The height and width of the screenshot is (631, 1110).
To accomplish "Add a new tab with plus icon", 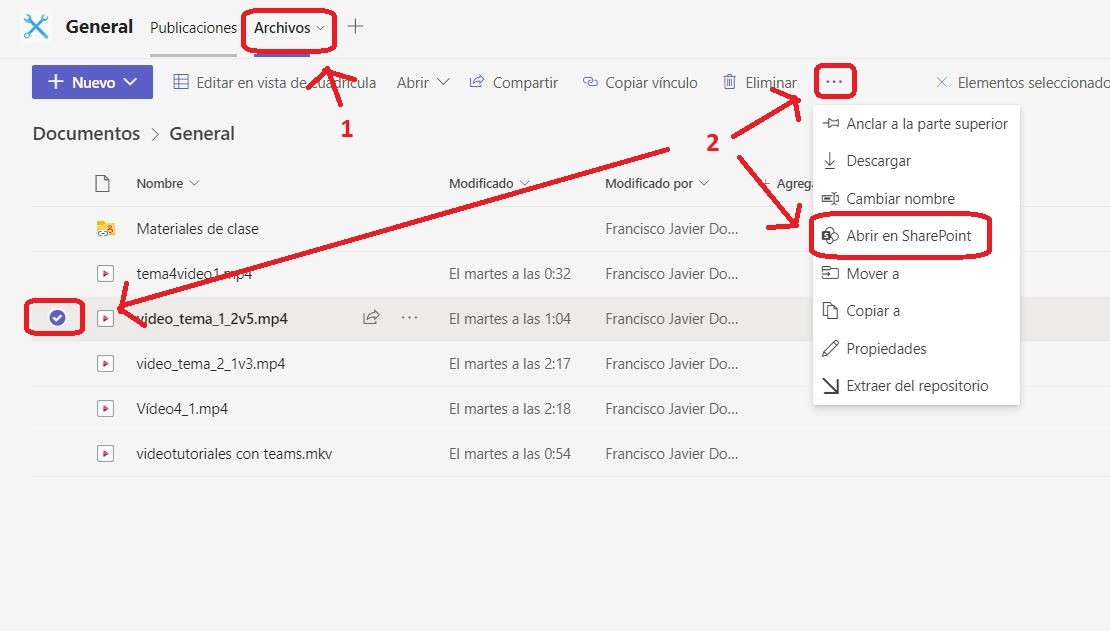I will tap(355, 27).
